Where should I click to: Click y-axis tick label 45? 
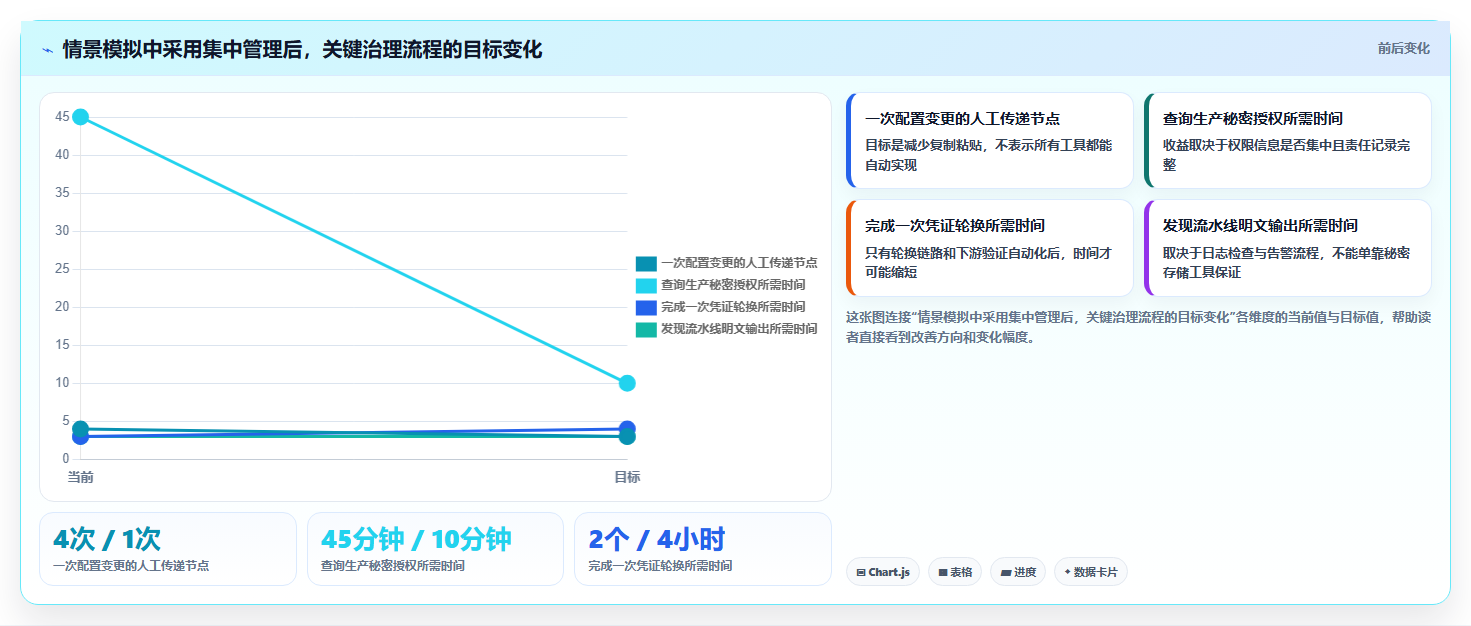tap(62, 117)
